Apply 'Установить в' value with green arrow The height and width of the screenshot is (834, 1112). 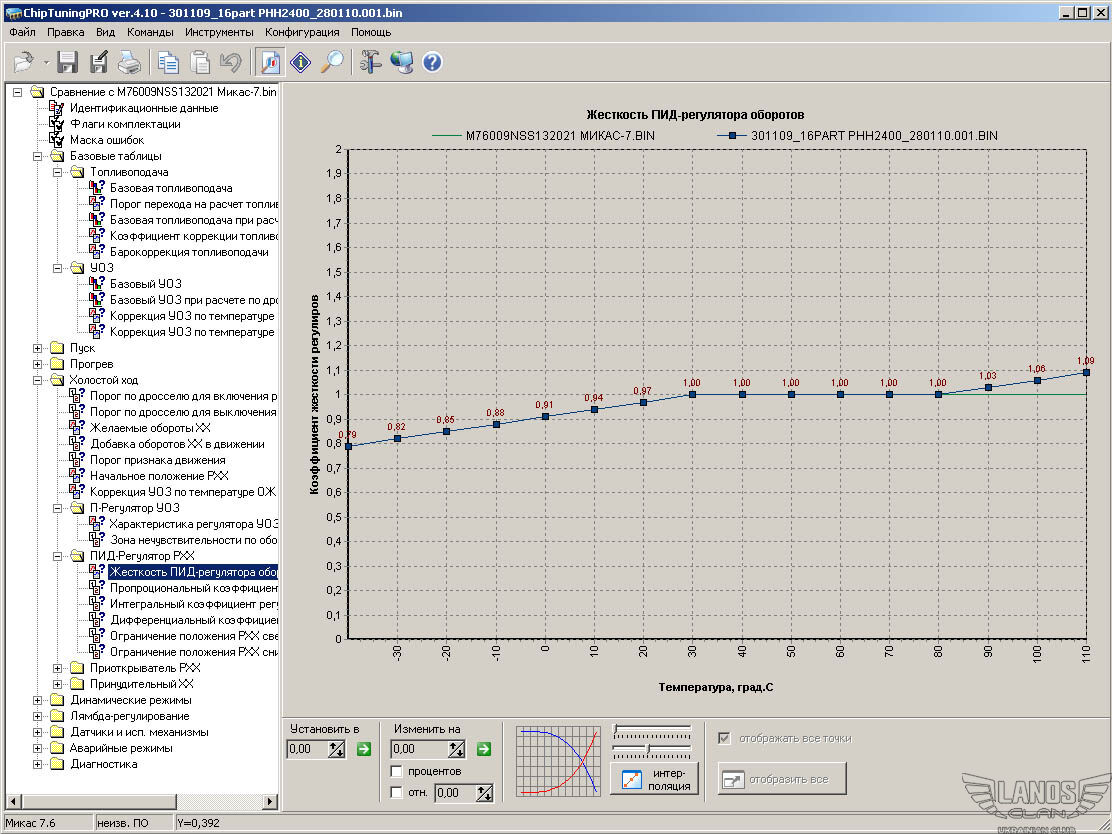[x=363, y=749]
